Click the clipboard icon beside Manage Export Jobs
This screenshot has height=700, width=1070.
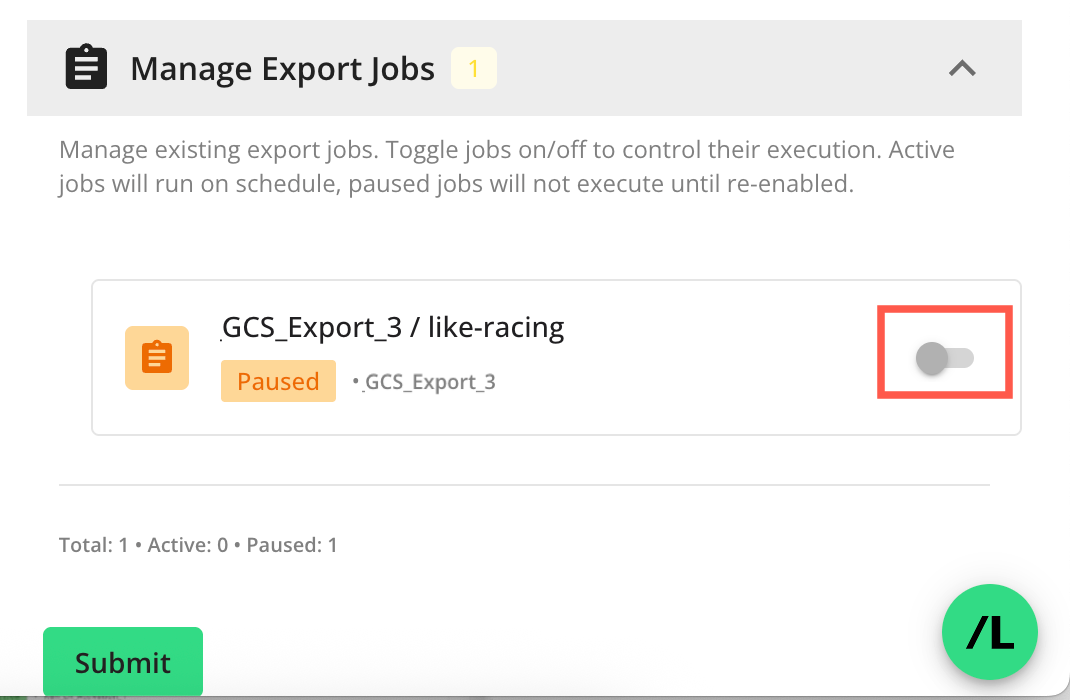86,68
